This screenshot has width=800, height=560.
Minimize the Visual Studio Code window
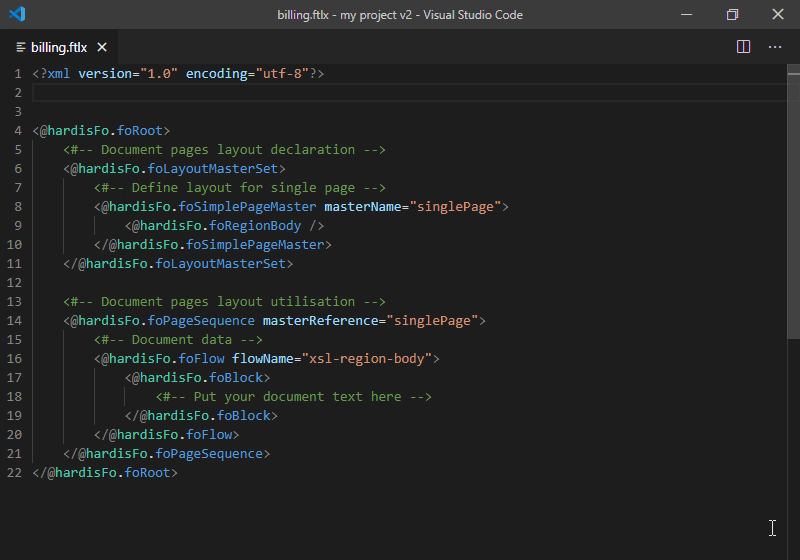tap(687, 14)
